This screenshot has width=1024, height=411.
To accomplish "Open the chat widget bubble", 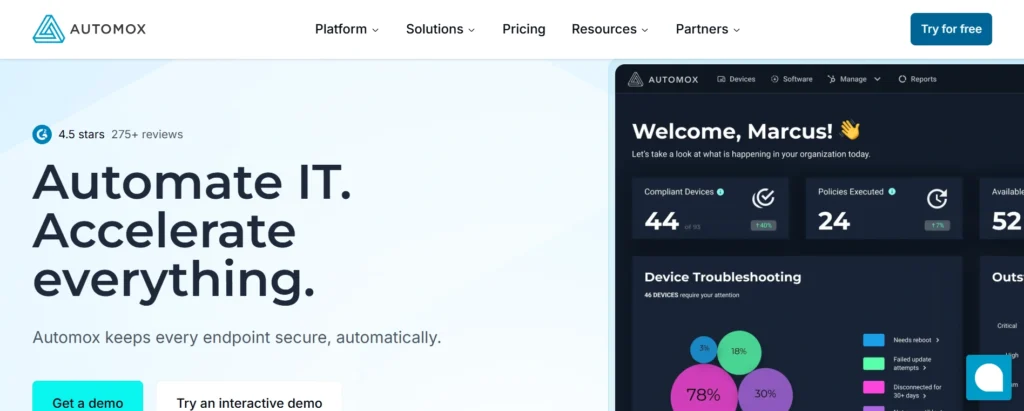I will [x=989, y=377].
